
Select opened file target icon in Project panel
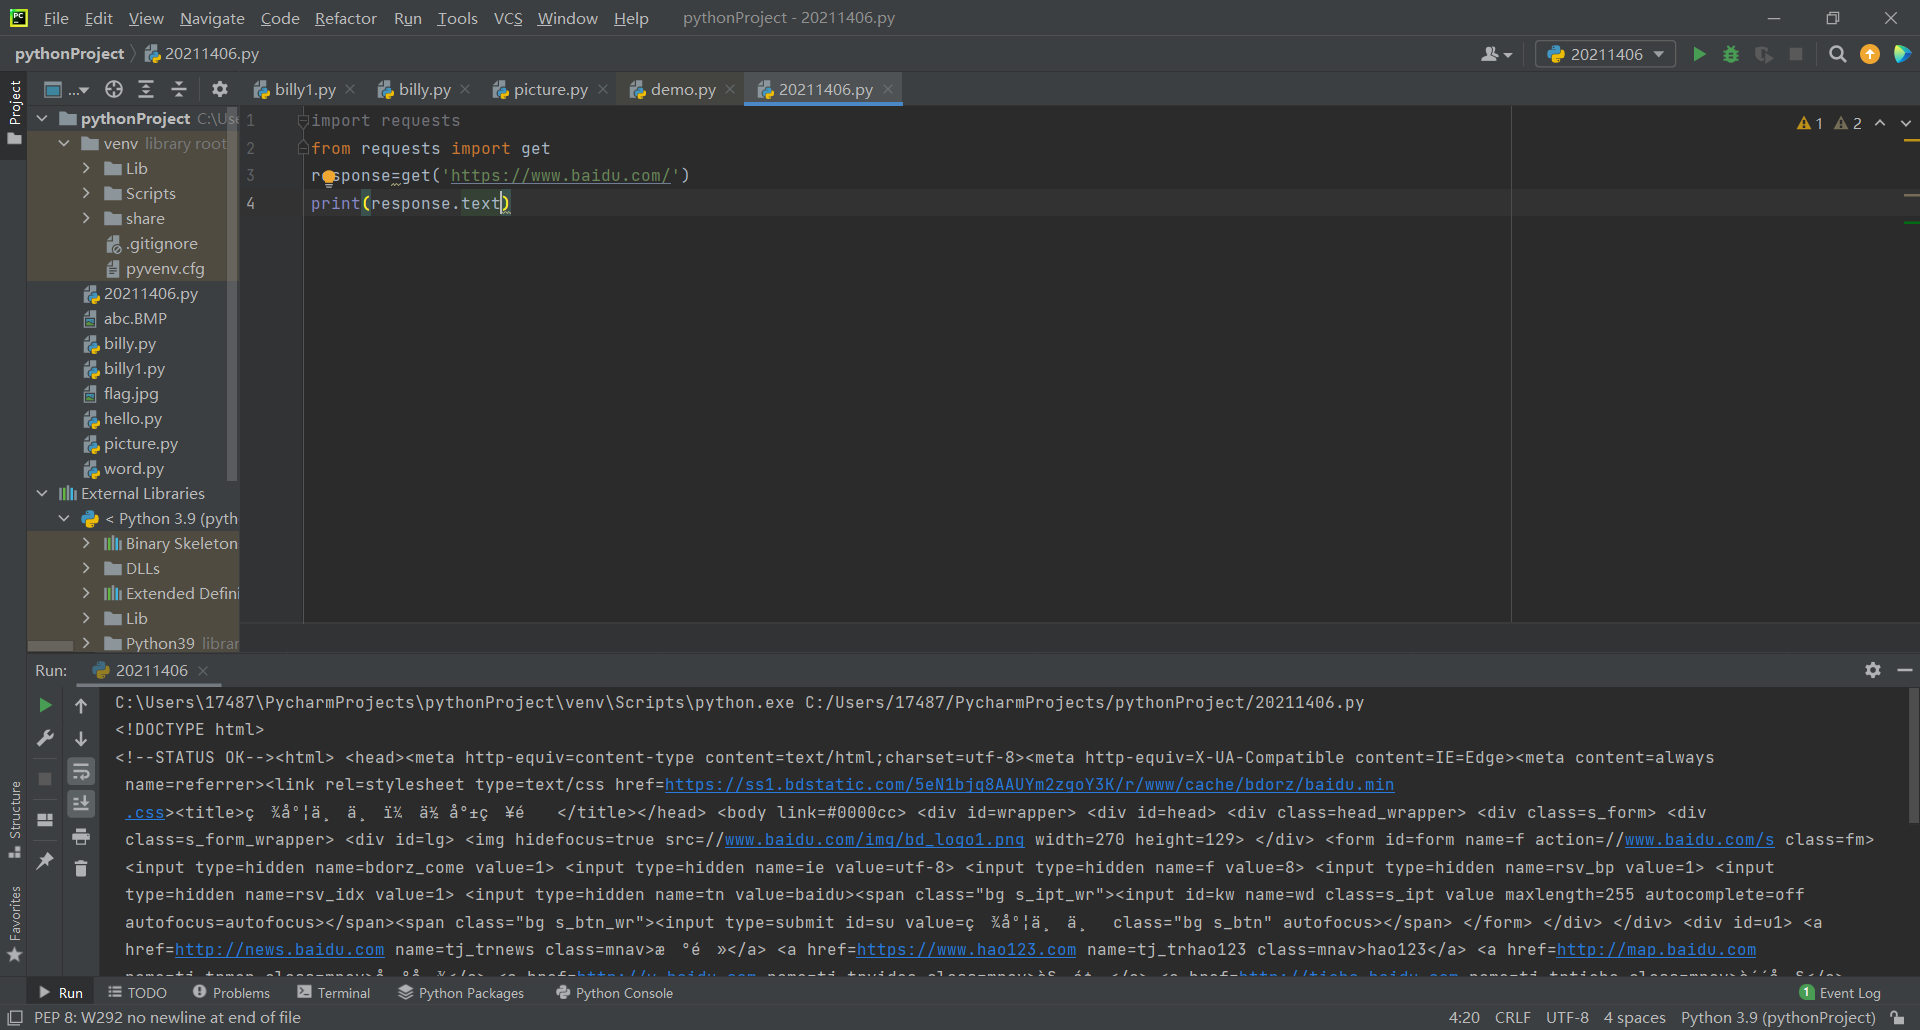pos(114,89)
